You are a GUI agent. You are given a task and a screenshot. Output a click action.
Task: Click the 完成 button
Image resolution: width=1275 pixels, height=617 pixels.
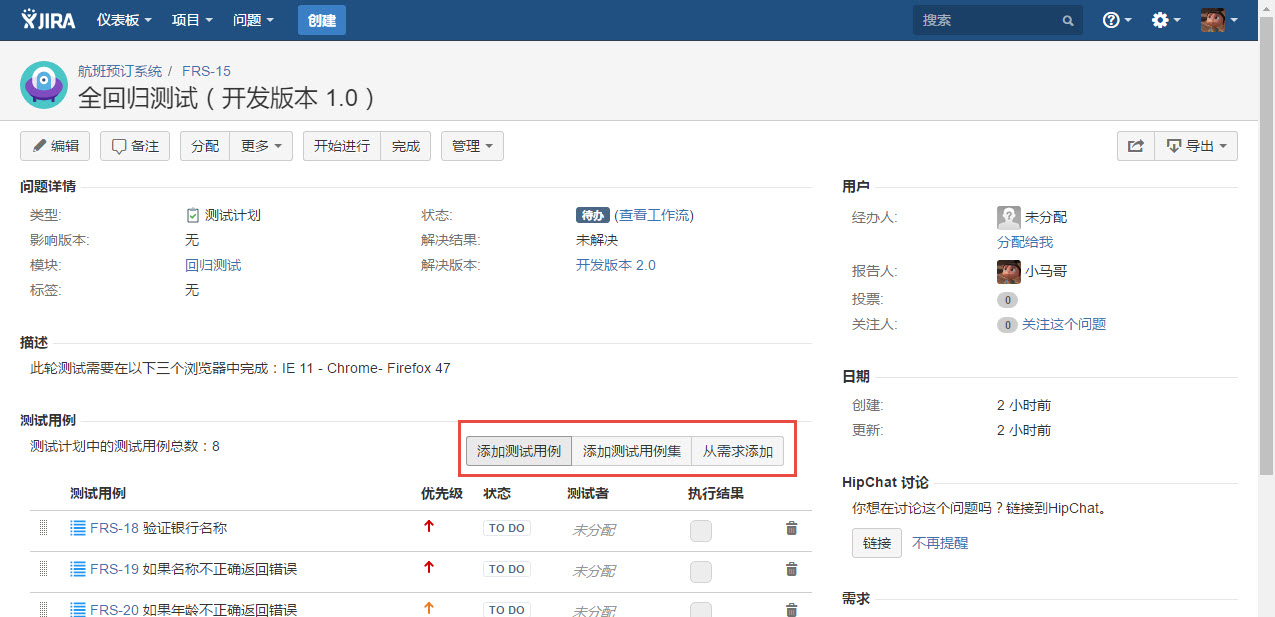(x=406, y=146)
